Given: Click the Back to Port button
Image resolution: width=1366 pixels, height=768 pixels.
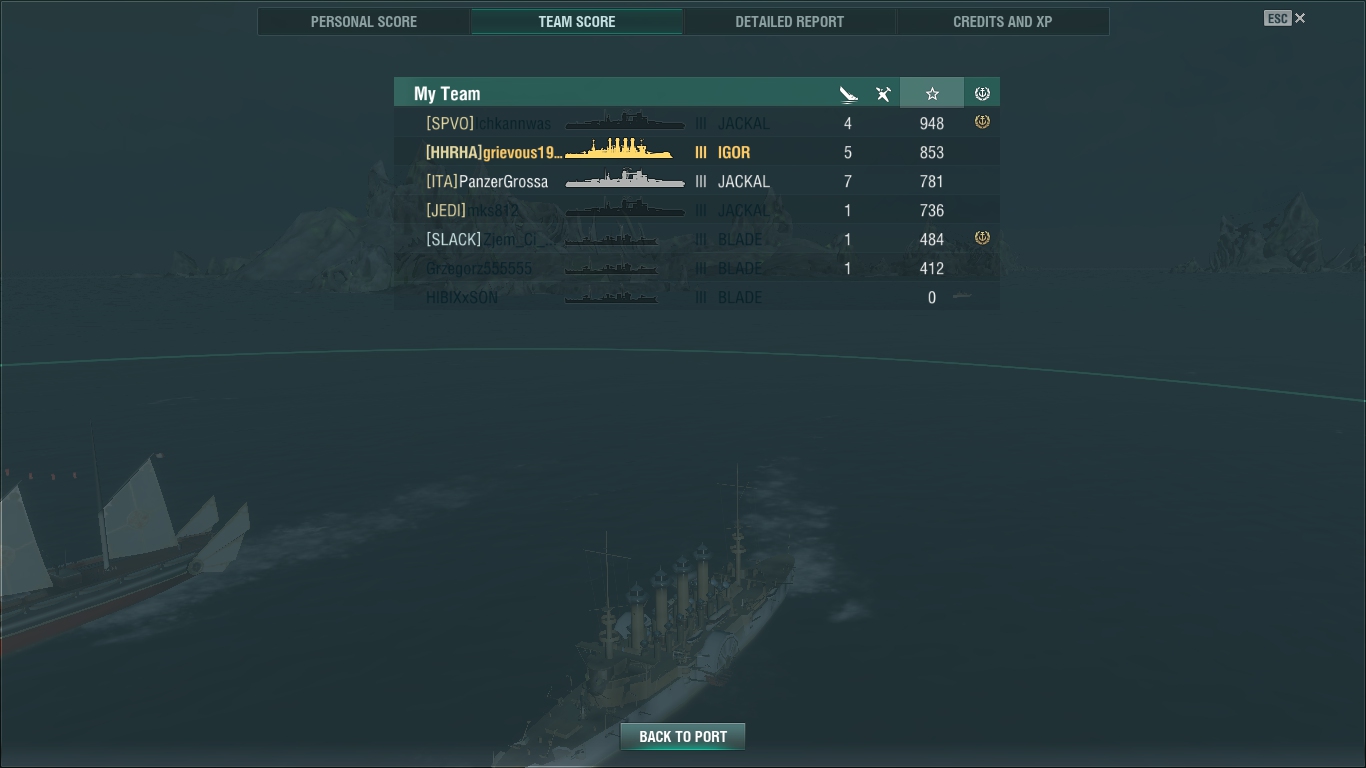Looking at the screenshot, I should click(x=683, y=737).
